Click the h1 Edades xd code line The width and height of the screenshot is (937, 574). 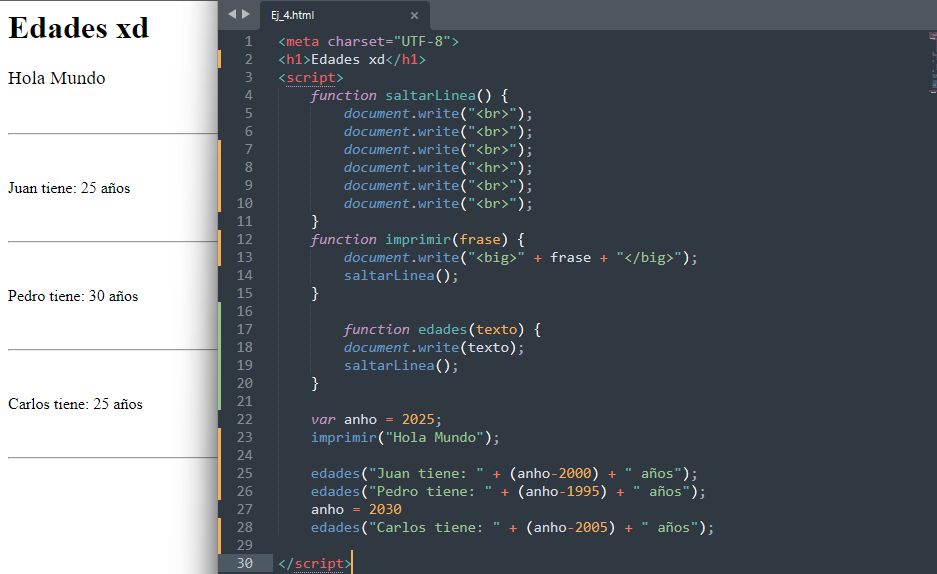[x=352, y=60]
